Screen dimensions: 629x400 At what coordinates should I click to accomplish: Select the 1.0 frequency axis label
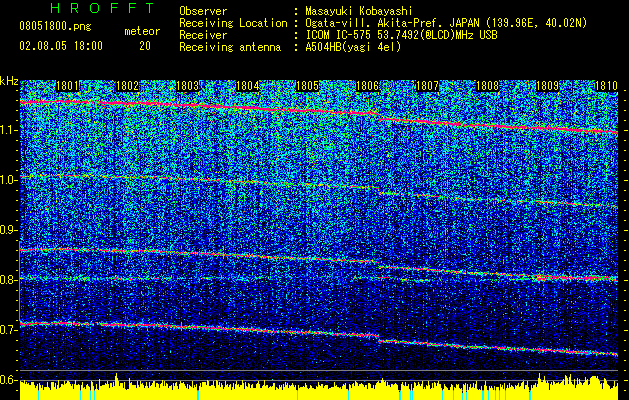click(x=9, y=180)
